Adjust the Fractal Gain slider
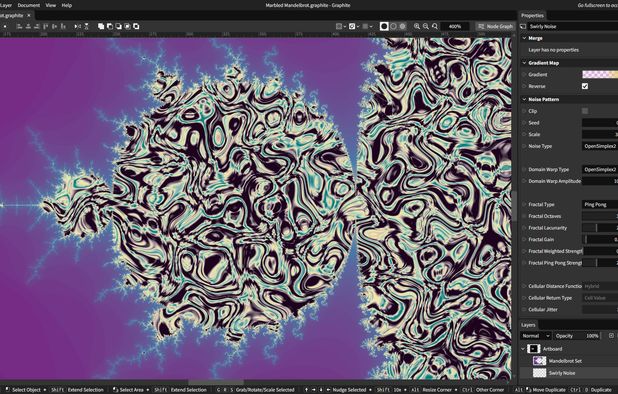This screenshot has height=394, width=618. tap(600, 240)
